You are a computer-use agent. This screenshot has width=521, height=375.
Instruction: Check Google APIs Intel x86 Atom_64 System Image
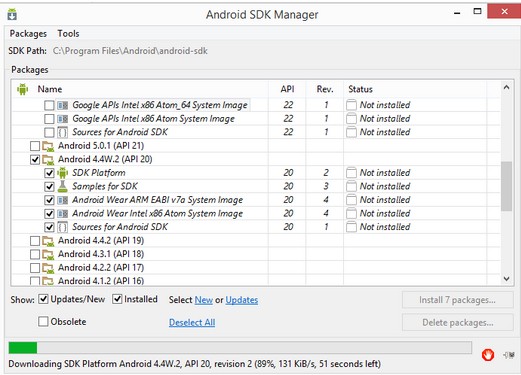tap(49, 105)
